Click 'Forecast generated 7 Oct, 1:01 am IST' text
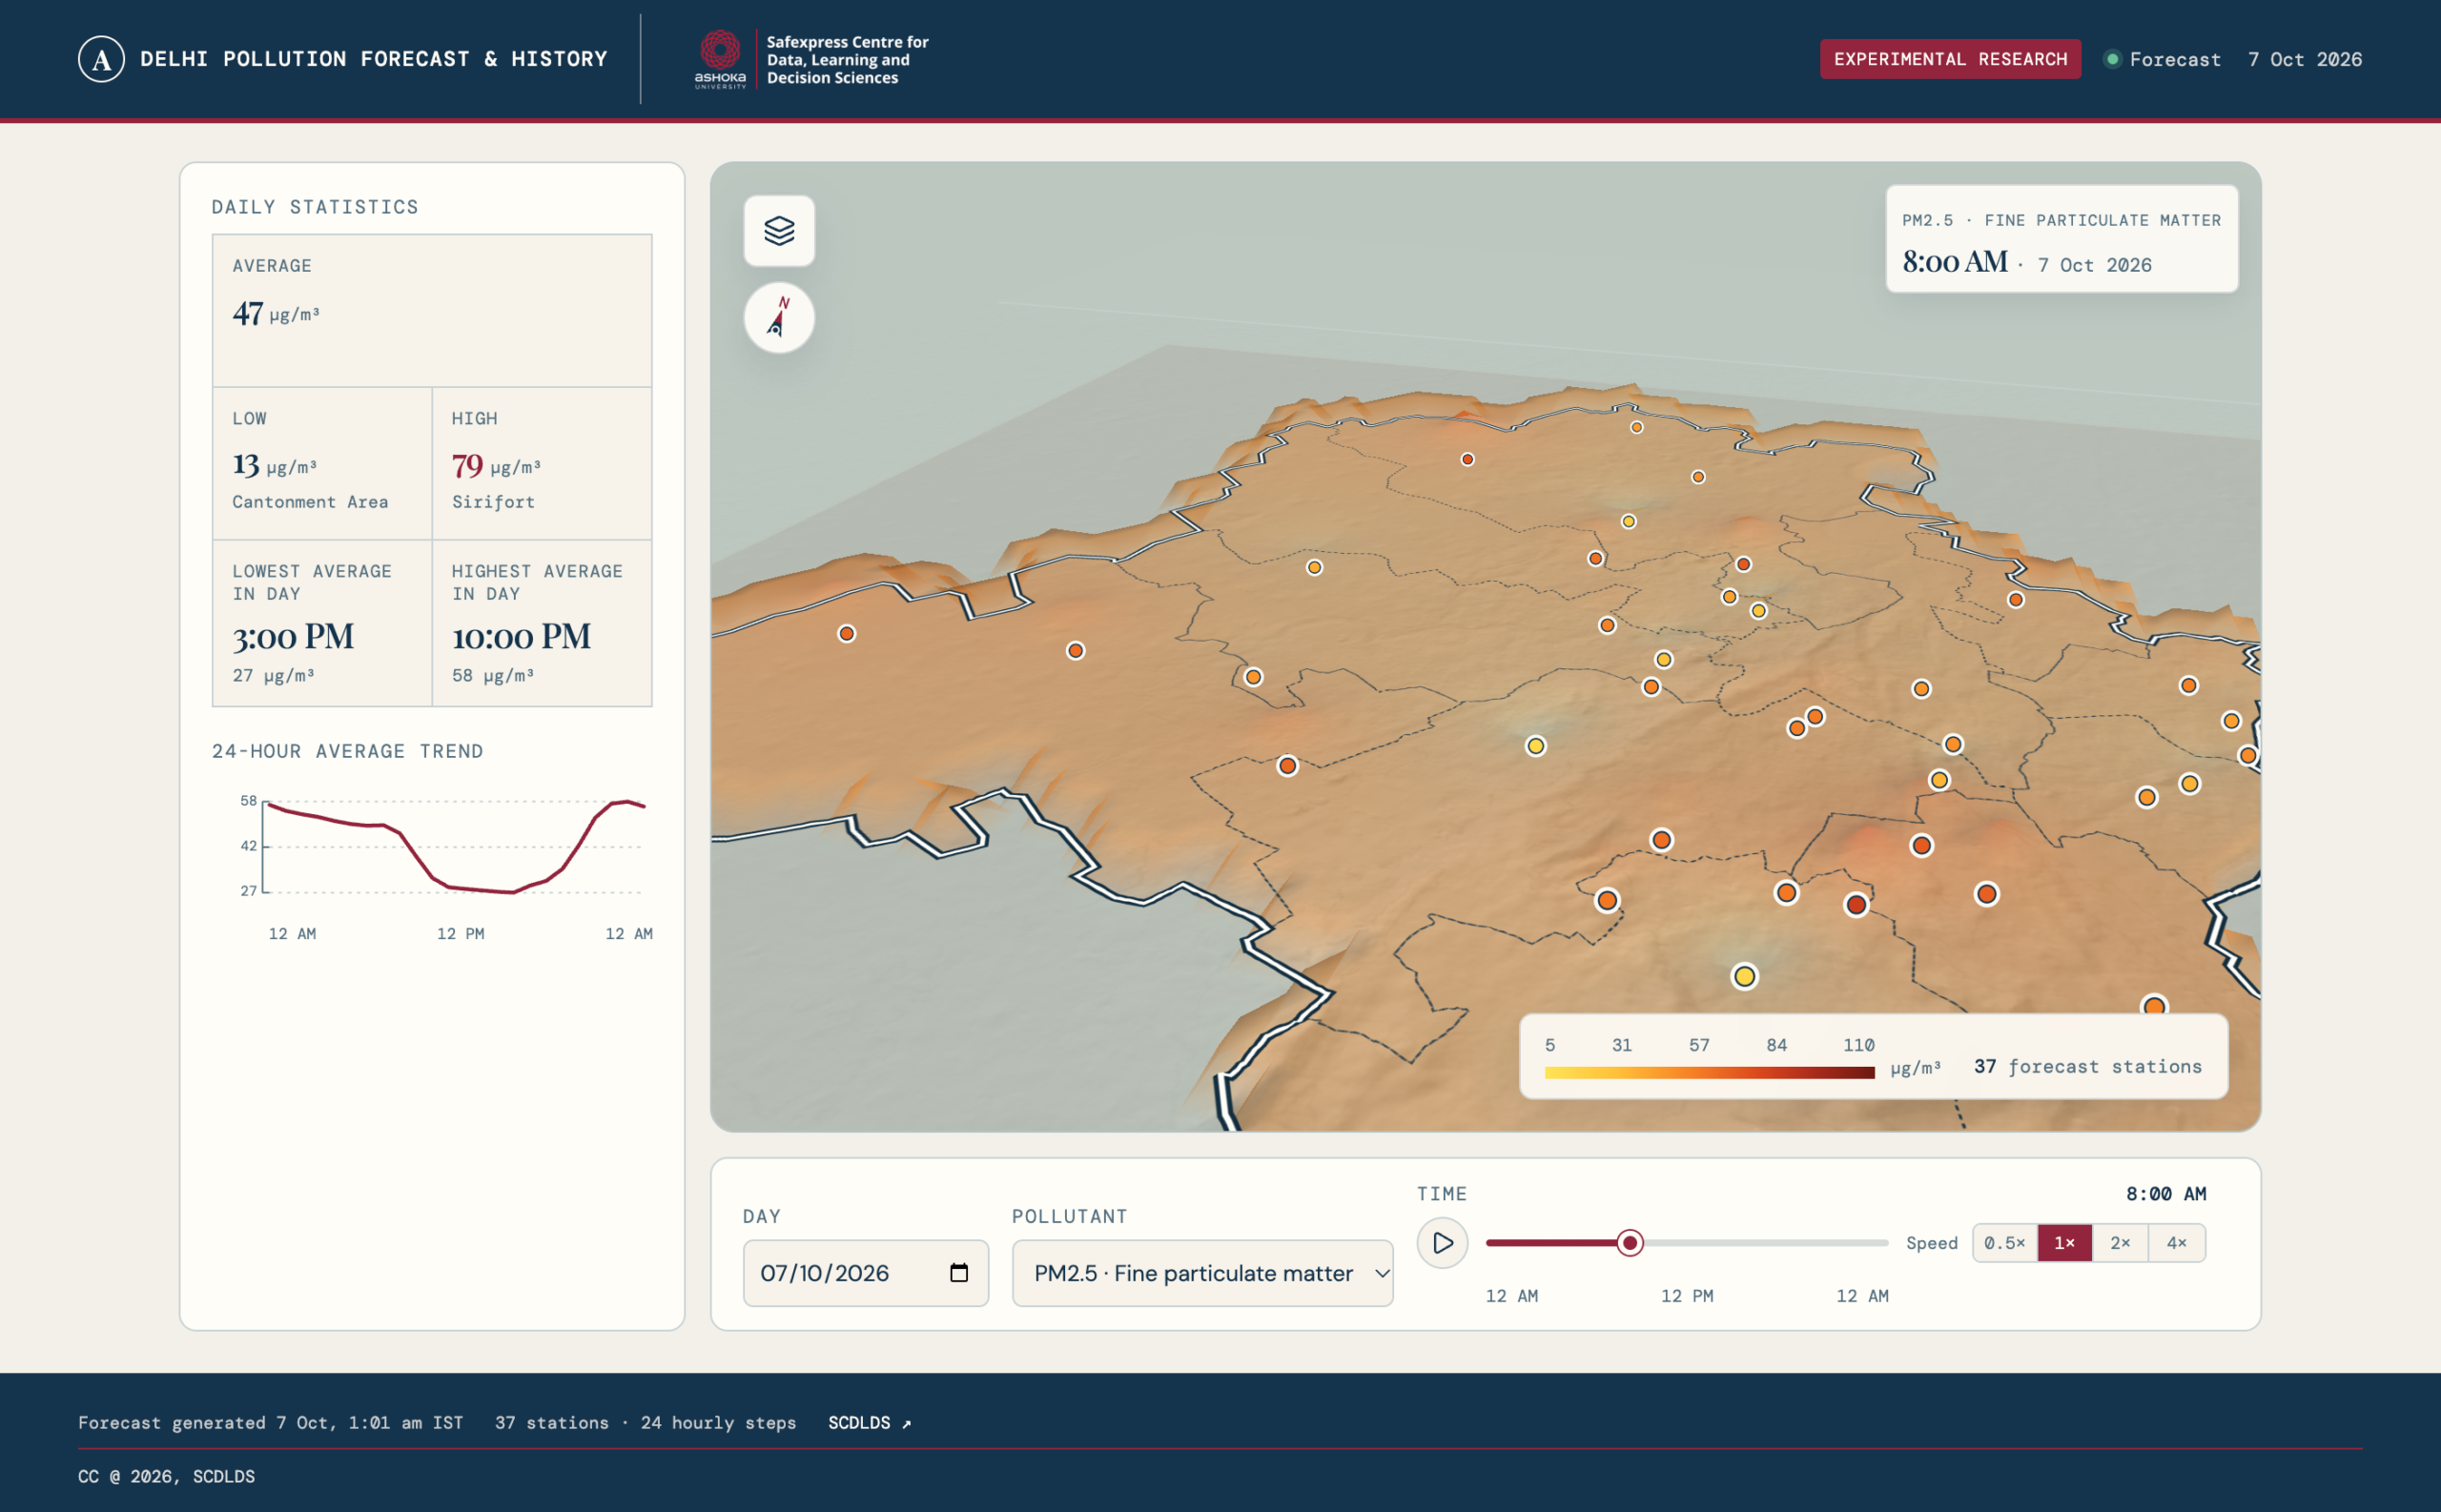2441x1512 pixels. pyautogui.click(x=270, y=1422)
